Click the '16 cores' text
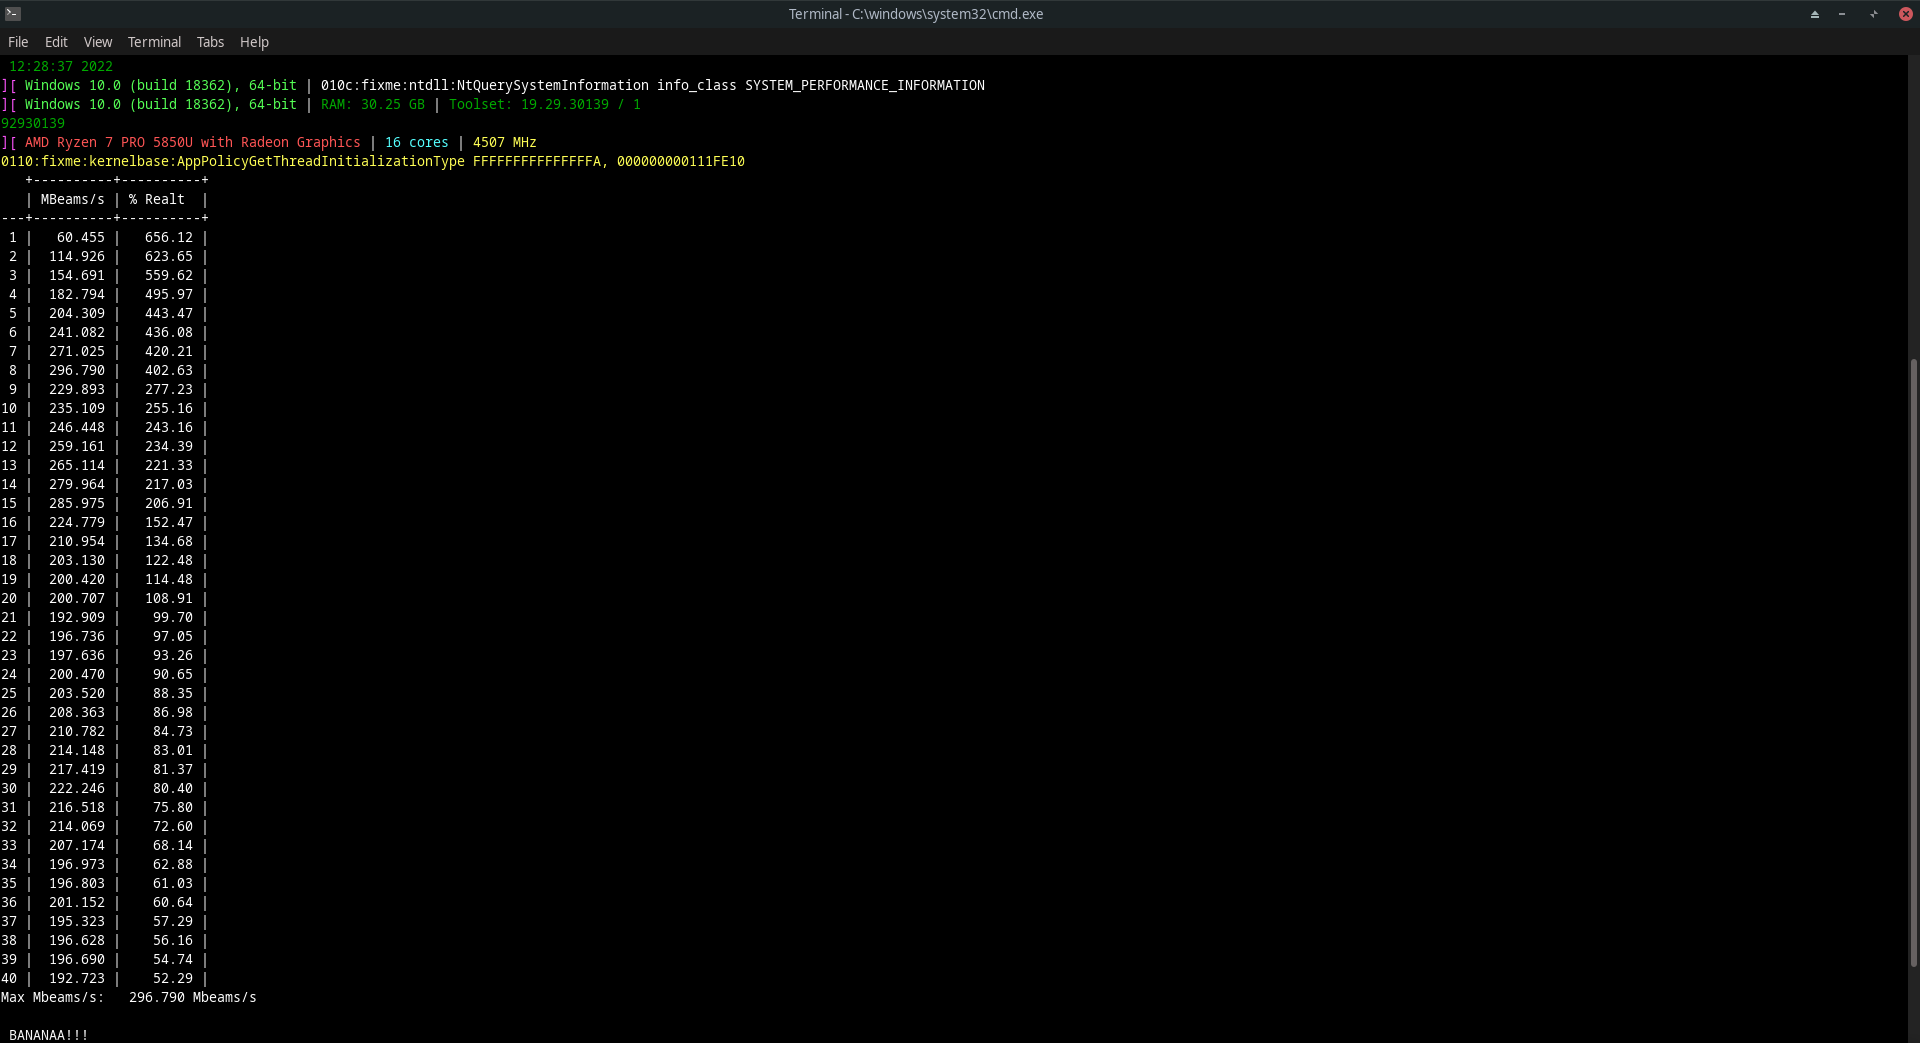 click(x=417, y=142)
